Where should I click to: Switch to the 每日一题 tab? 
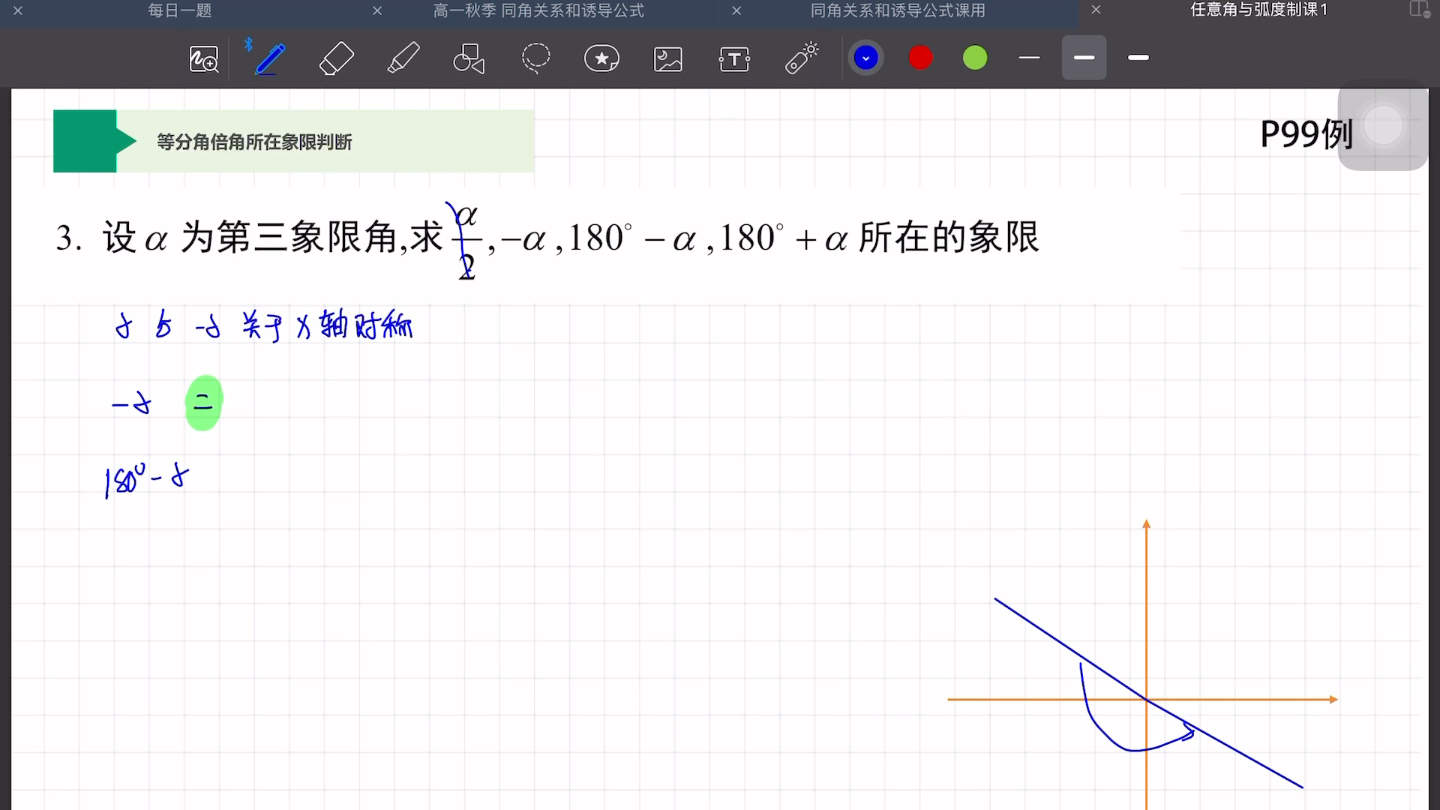coord(180,11)
